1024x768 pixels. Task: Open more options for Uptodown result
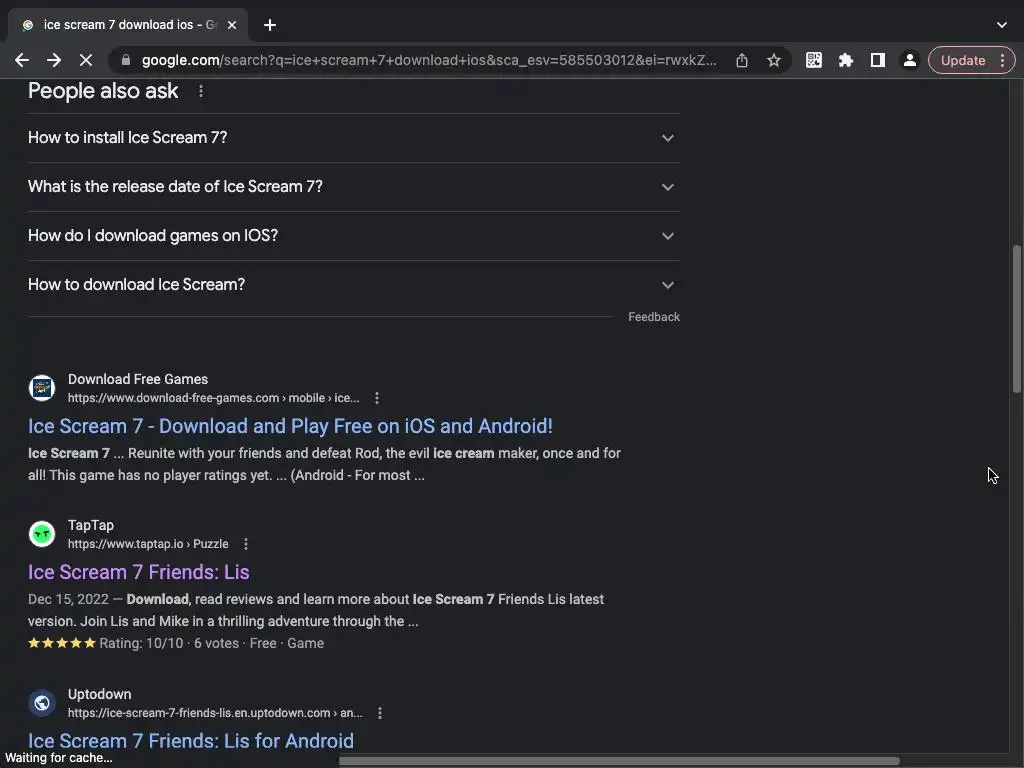379,713
